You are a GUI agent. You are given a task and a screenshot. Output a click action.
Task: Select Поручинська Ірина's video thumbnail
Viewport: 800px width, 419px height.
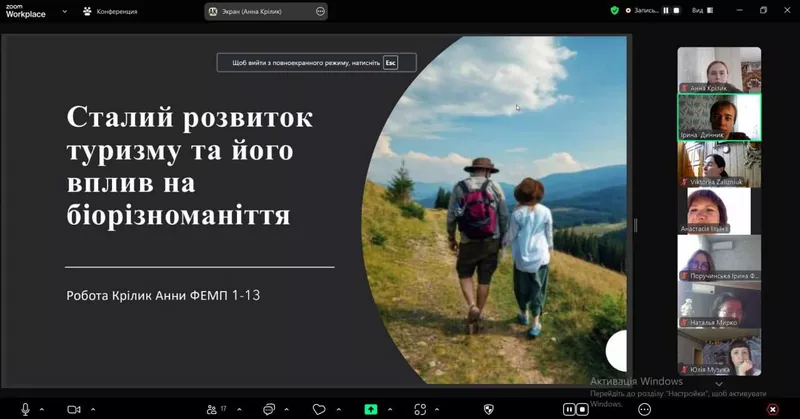click(719, 258)
